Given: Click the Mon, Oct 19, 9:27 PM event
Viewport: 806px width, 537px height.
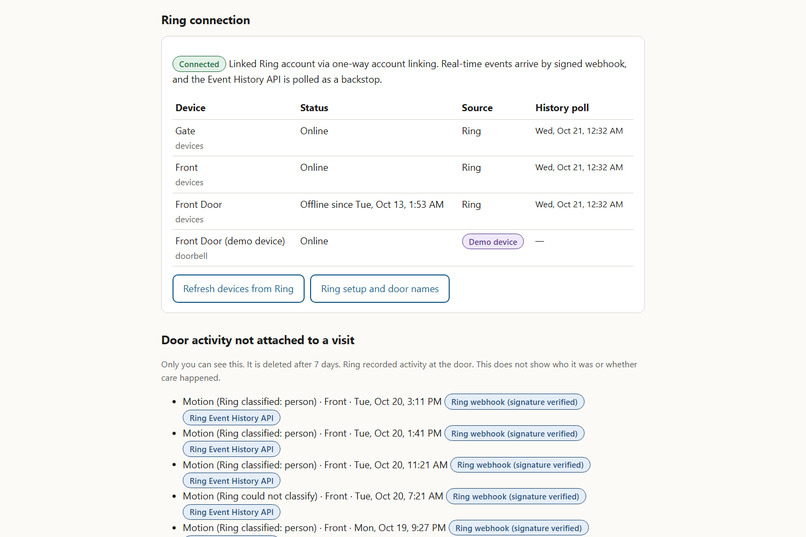Looking at the screenshot, I should pos(314,528).
